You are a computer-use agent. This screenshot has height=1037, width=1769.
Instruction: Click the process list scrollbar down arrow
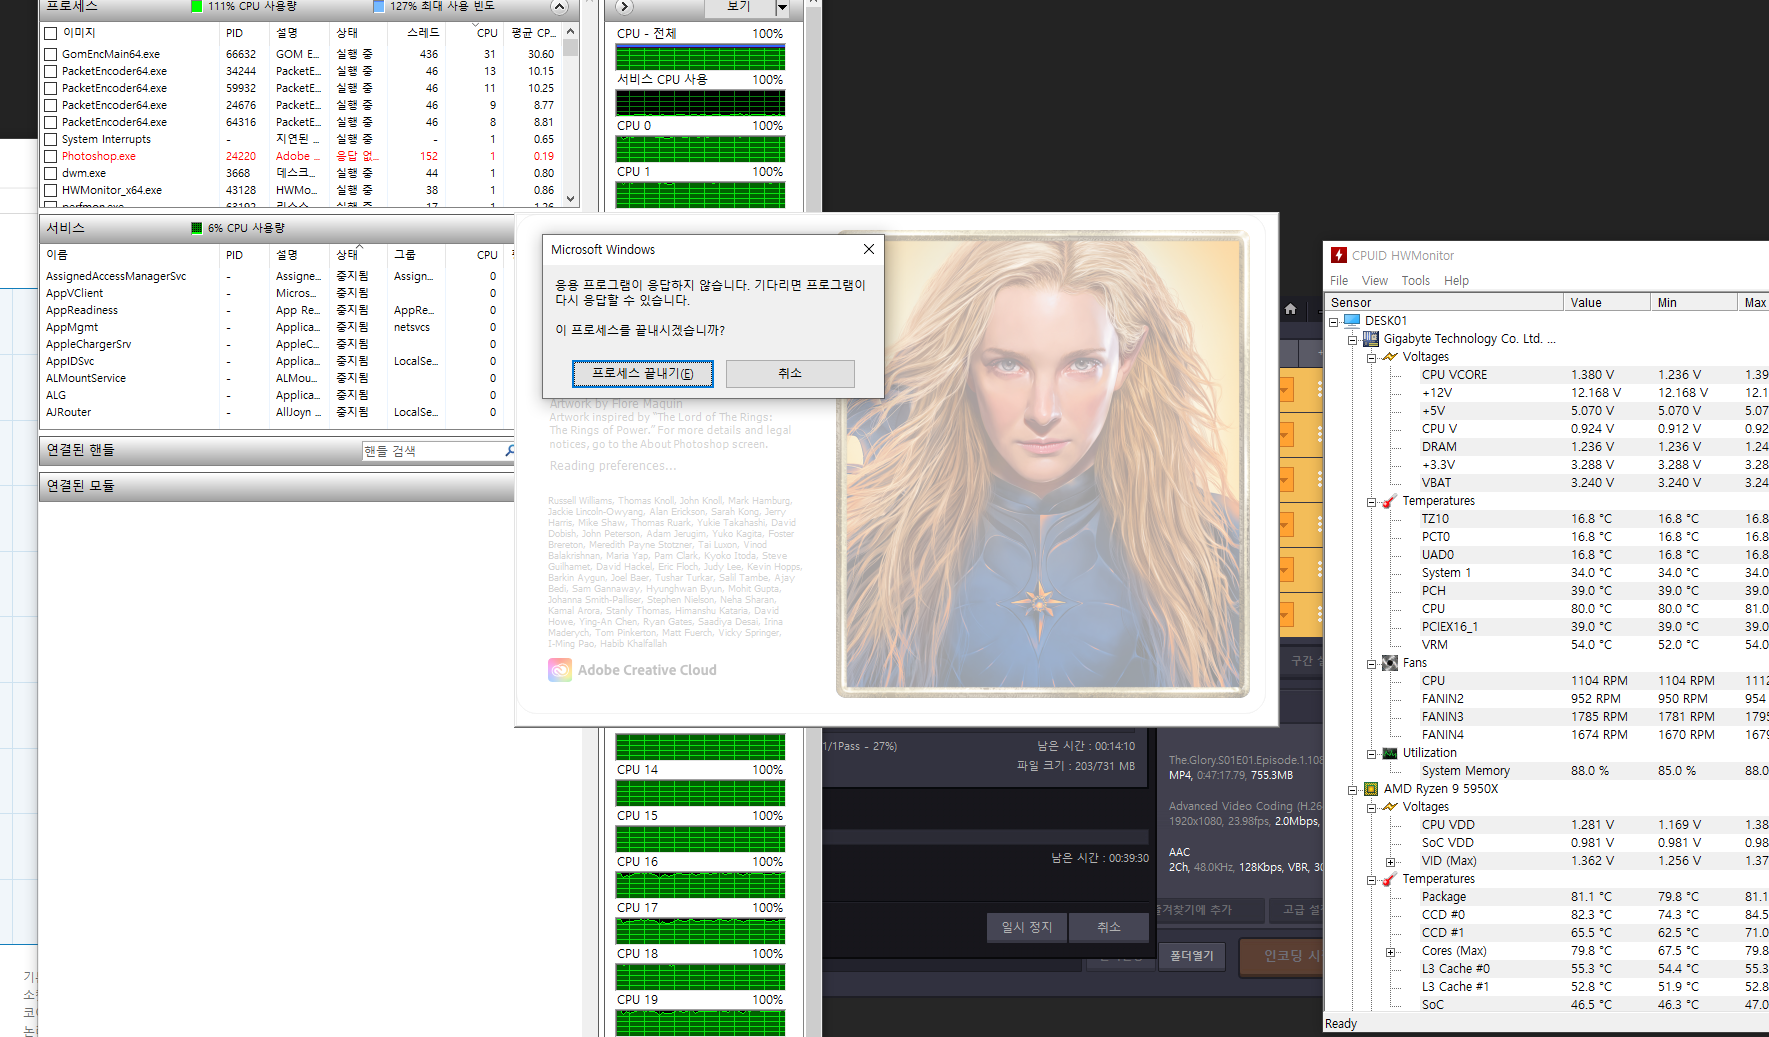[570, 198]
